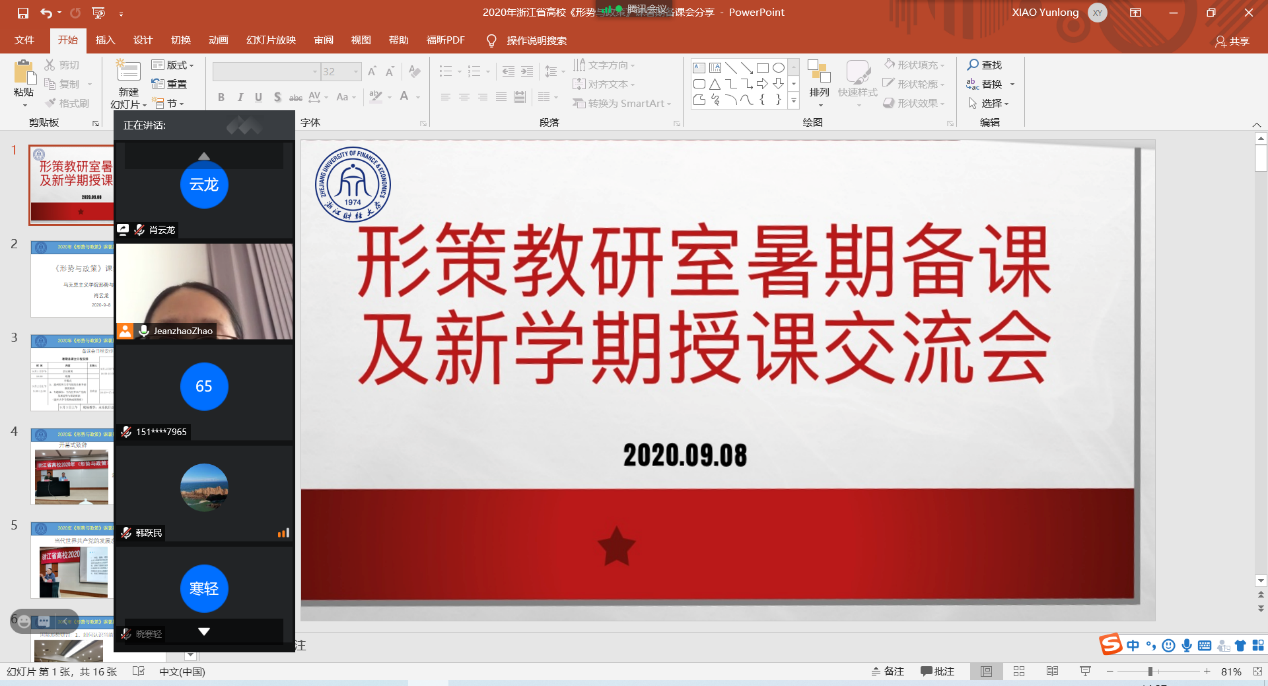1268x686 pixels.
Task: Start slideshow from status bar icon
Action: click(x=1085, y=671)
